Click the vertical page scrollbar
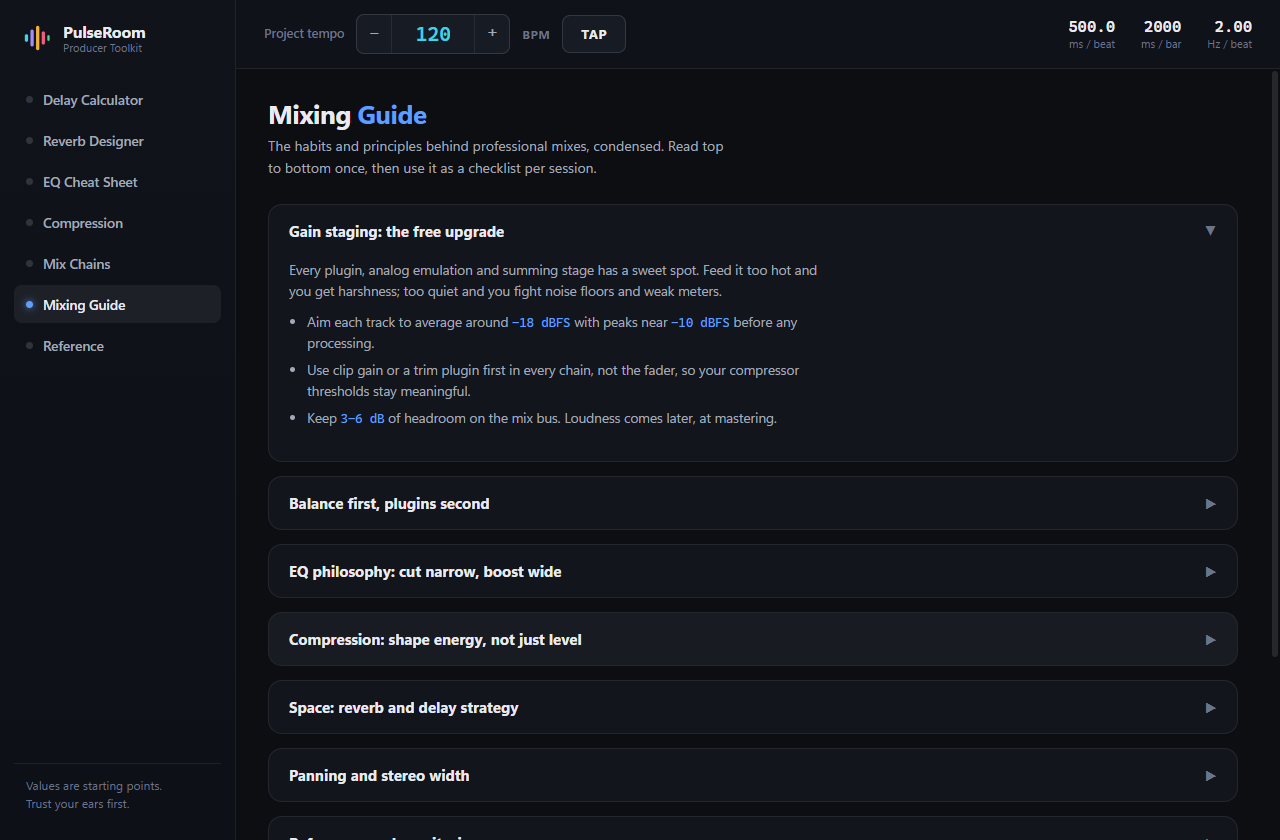 pyautogui.click(x=1274, y=364)
